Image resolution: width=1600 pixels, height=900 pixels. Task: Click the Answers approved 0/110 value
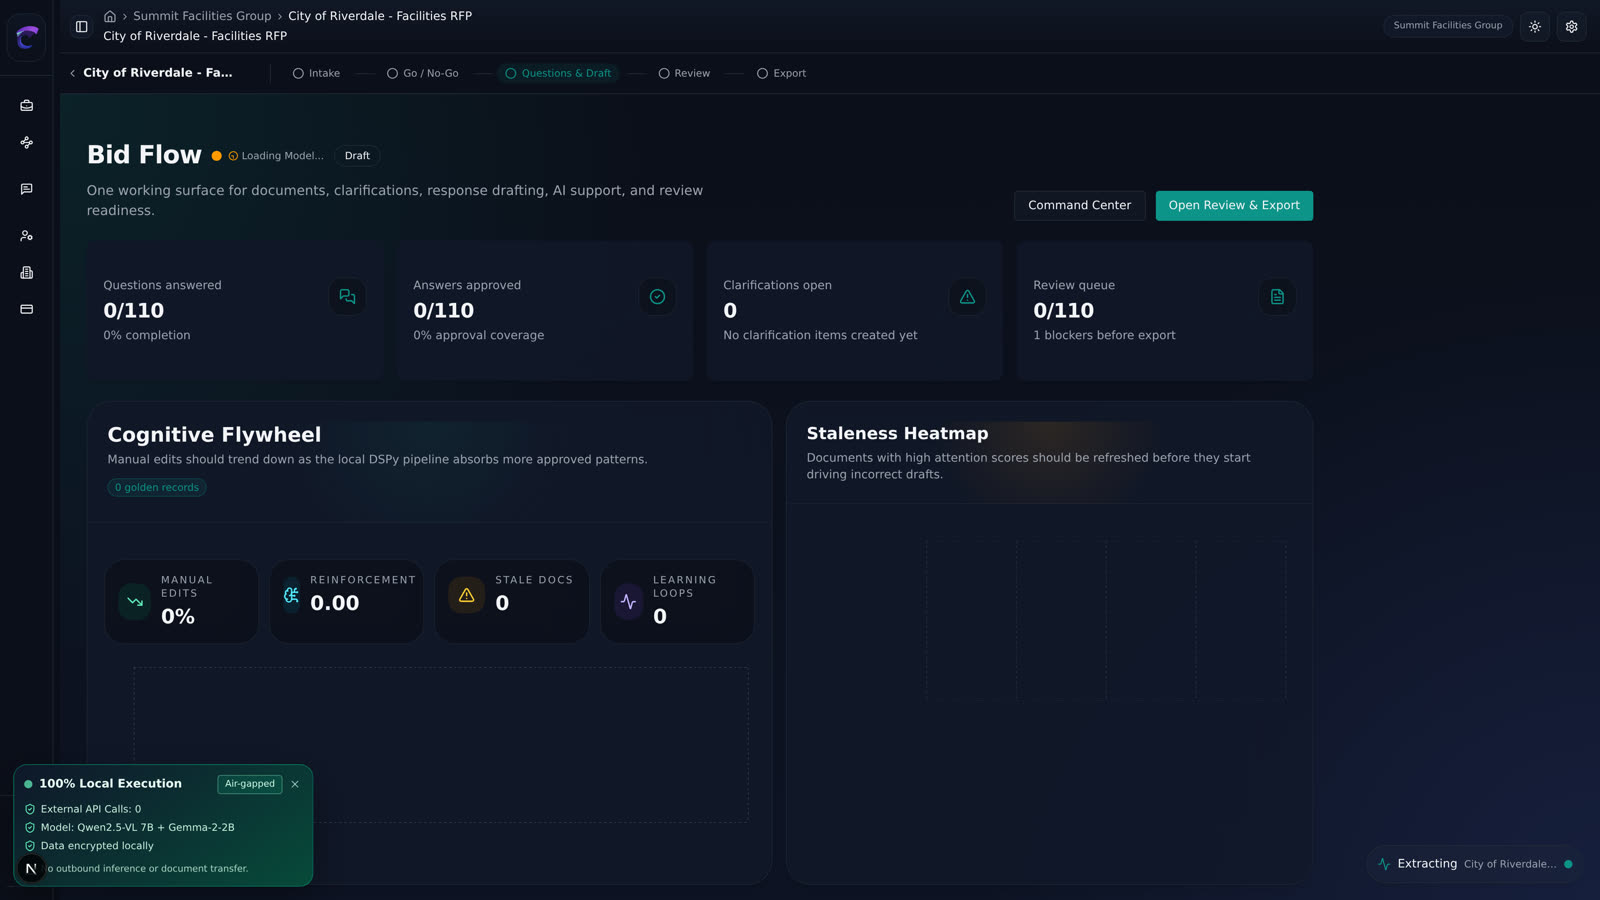[444, 311]
